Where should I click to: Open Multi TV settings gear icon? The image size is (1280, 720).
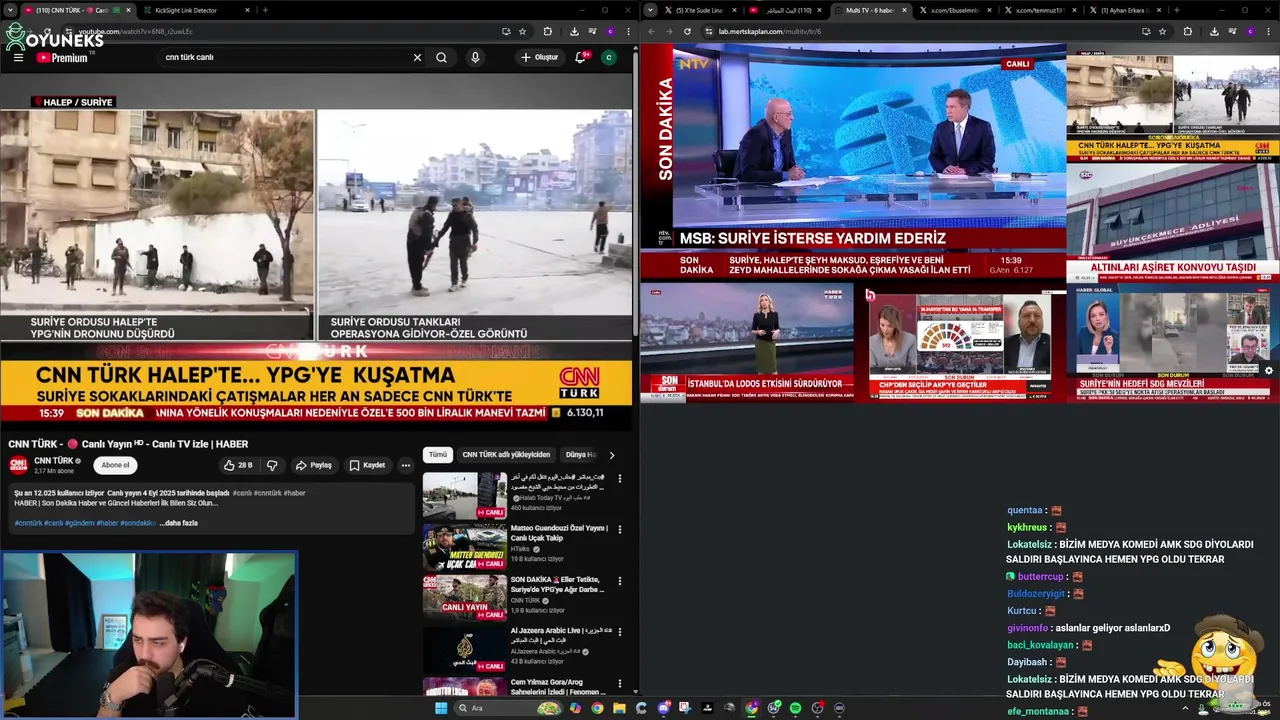pos(1269,370)
